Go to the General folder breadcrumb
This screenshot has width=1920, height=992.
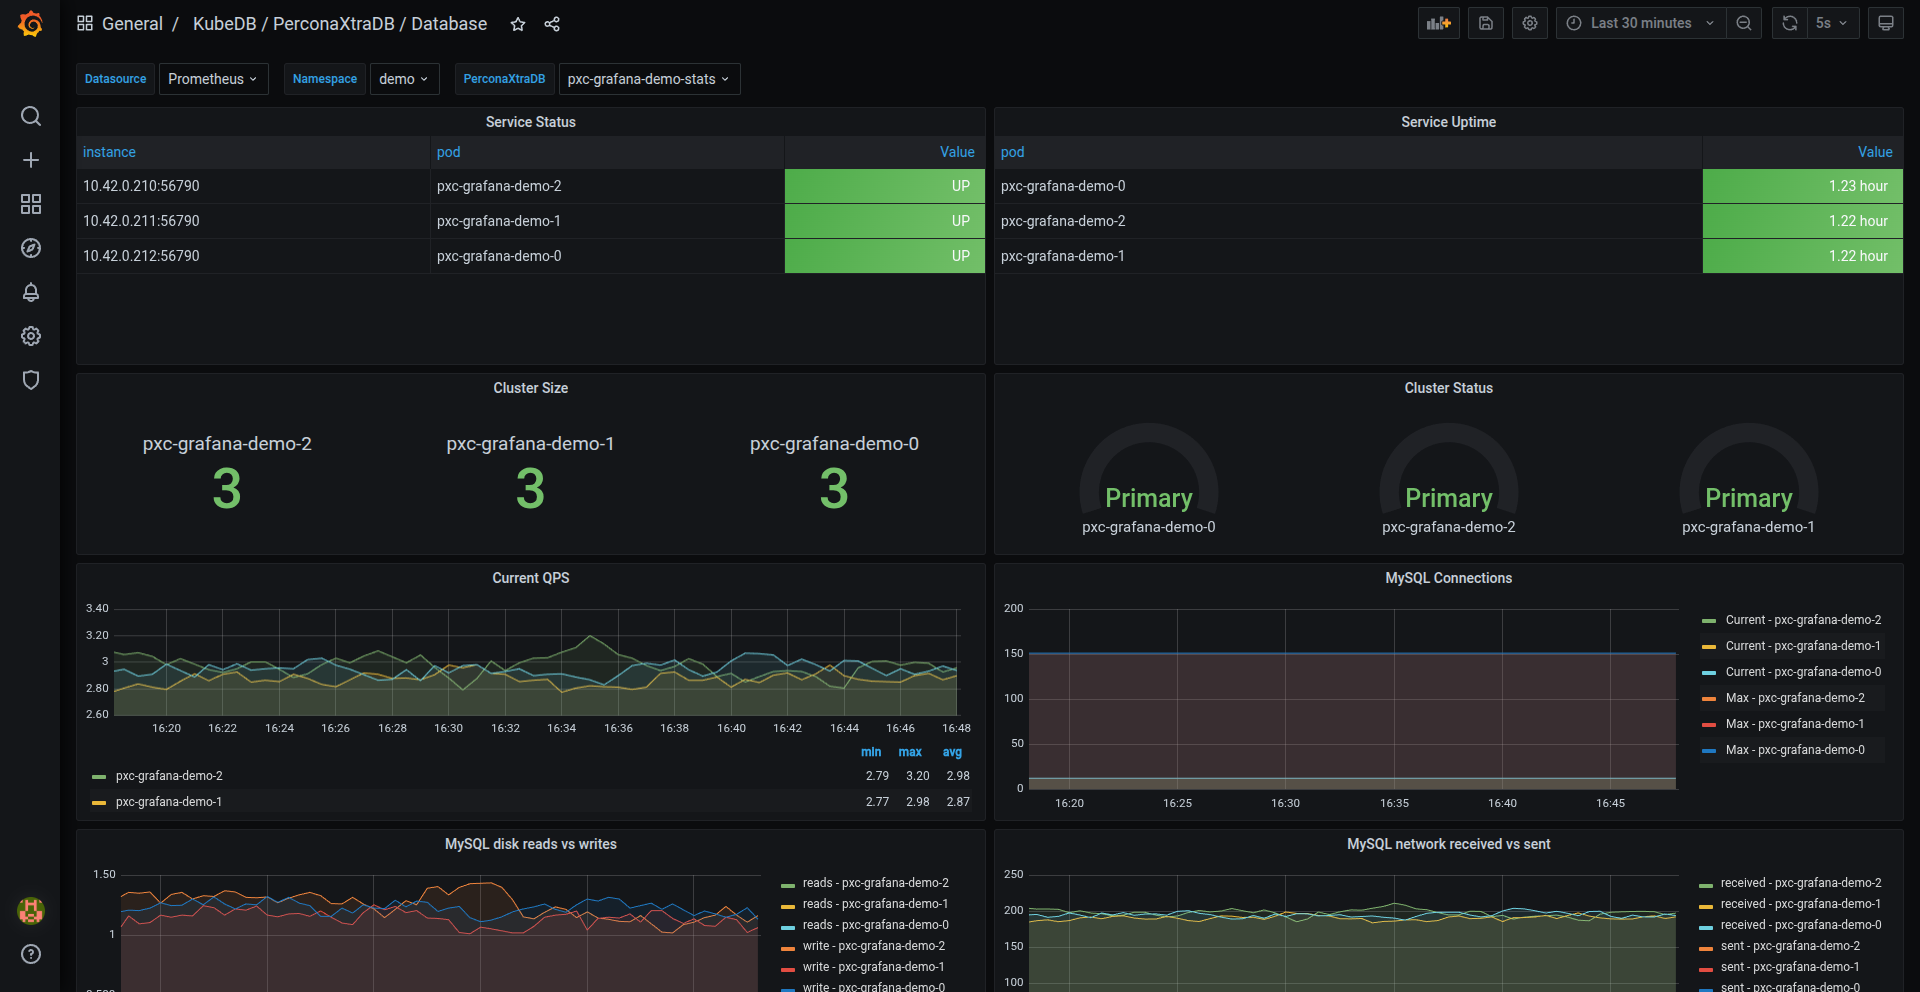coord(132,24)
